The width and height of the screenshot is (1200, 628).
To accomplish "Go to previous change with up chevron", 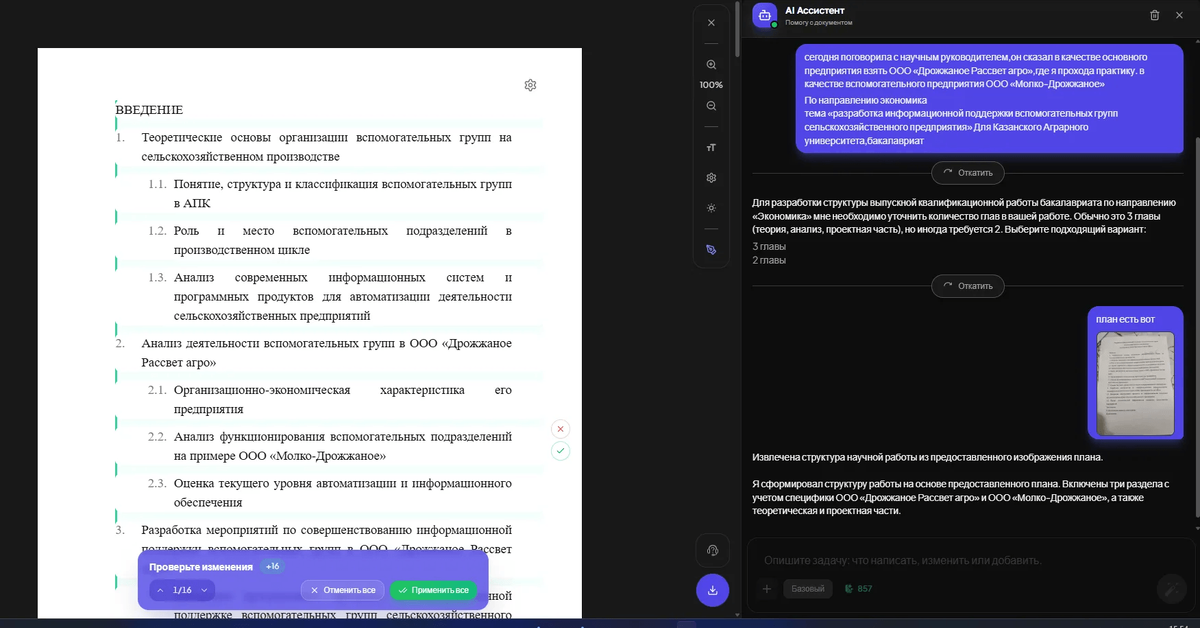I will click(x=160, y=590).
